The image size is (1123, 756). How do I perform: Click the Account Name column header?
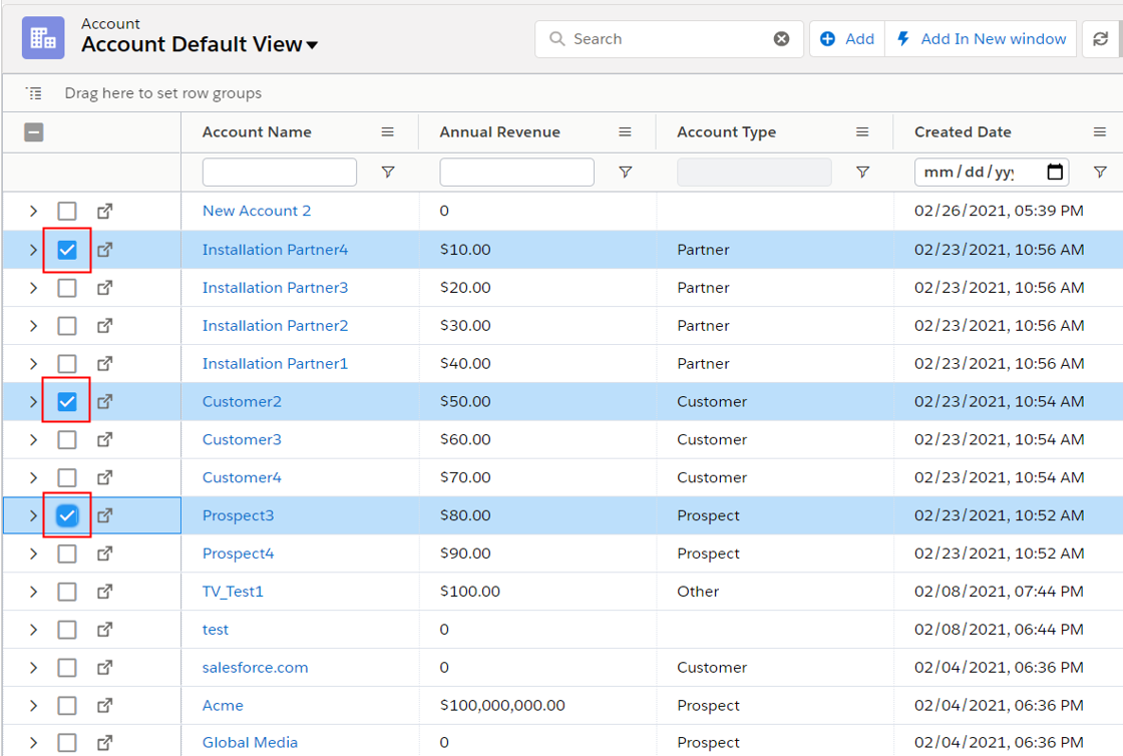click(257, 132)
